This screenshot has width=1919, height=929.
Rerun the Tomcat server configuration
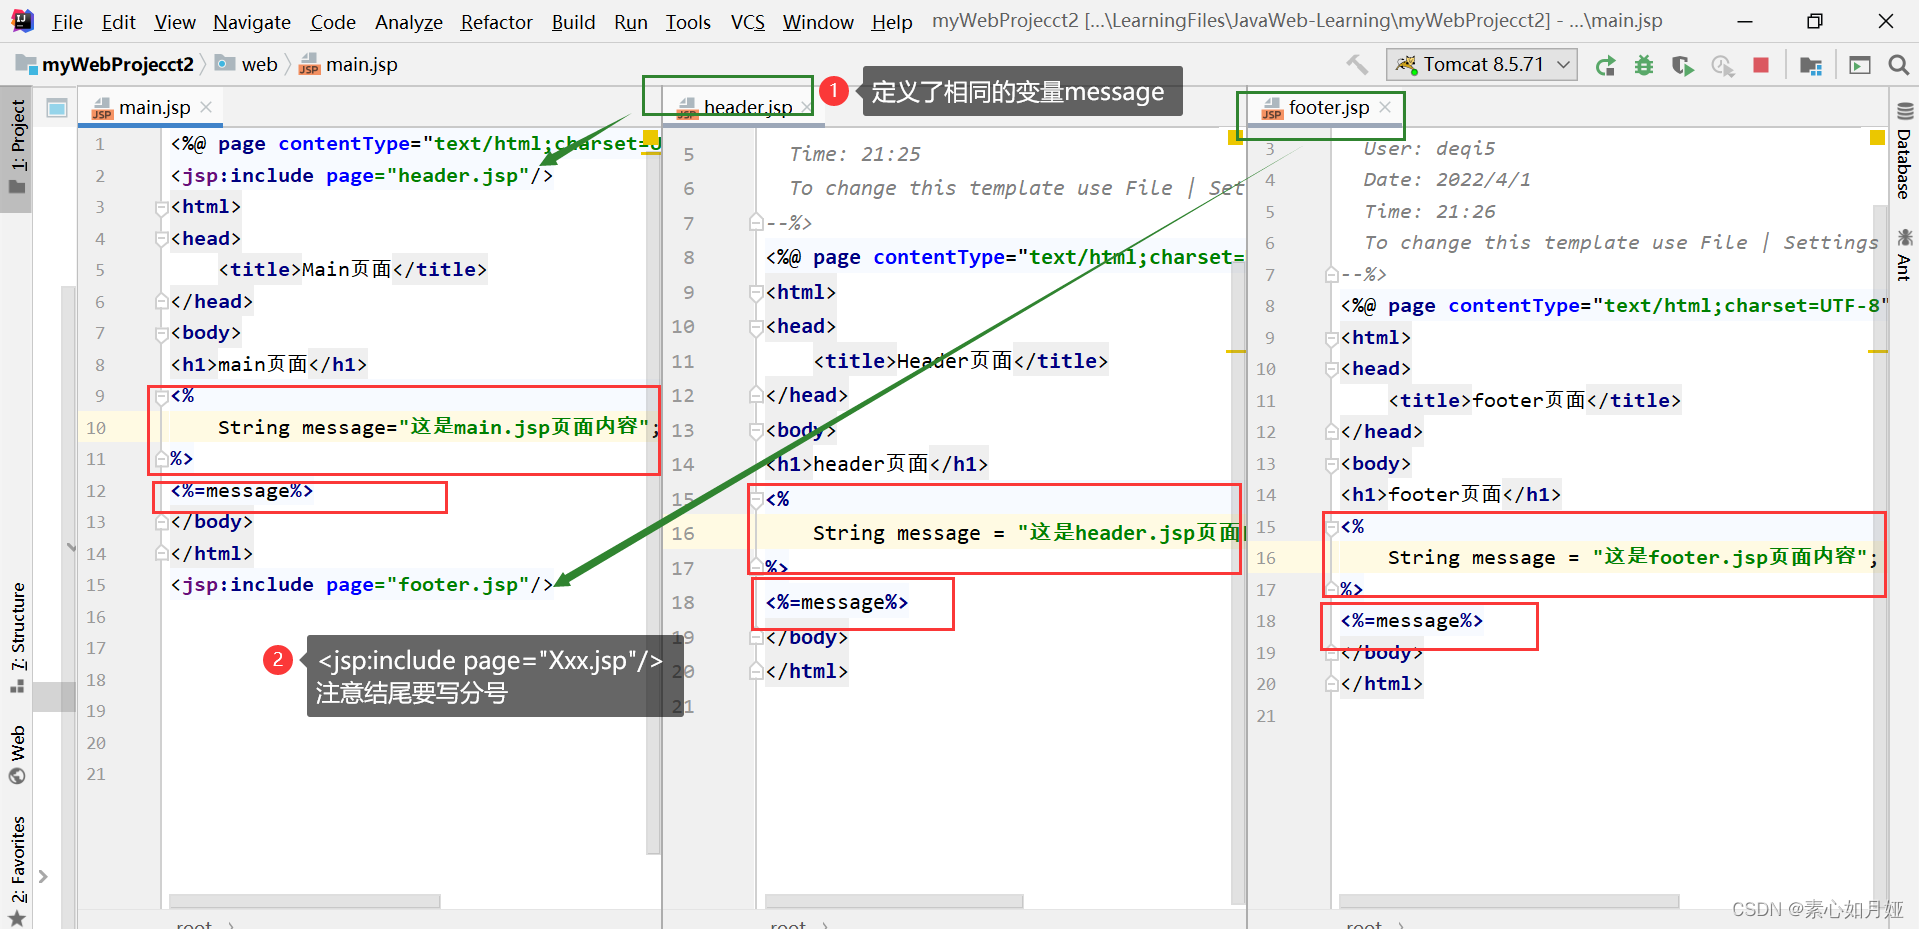click(x=1606, y=66)
